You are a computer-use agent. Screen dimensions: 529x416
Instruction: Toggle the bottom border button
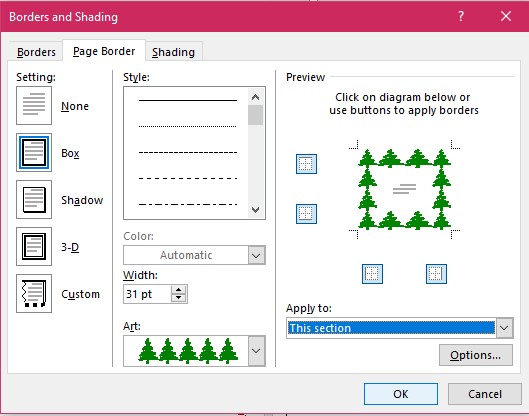[x=306, y=214]
